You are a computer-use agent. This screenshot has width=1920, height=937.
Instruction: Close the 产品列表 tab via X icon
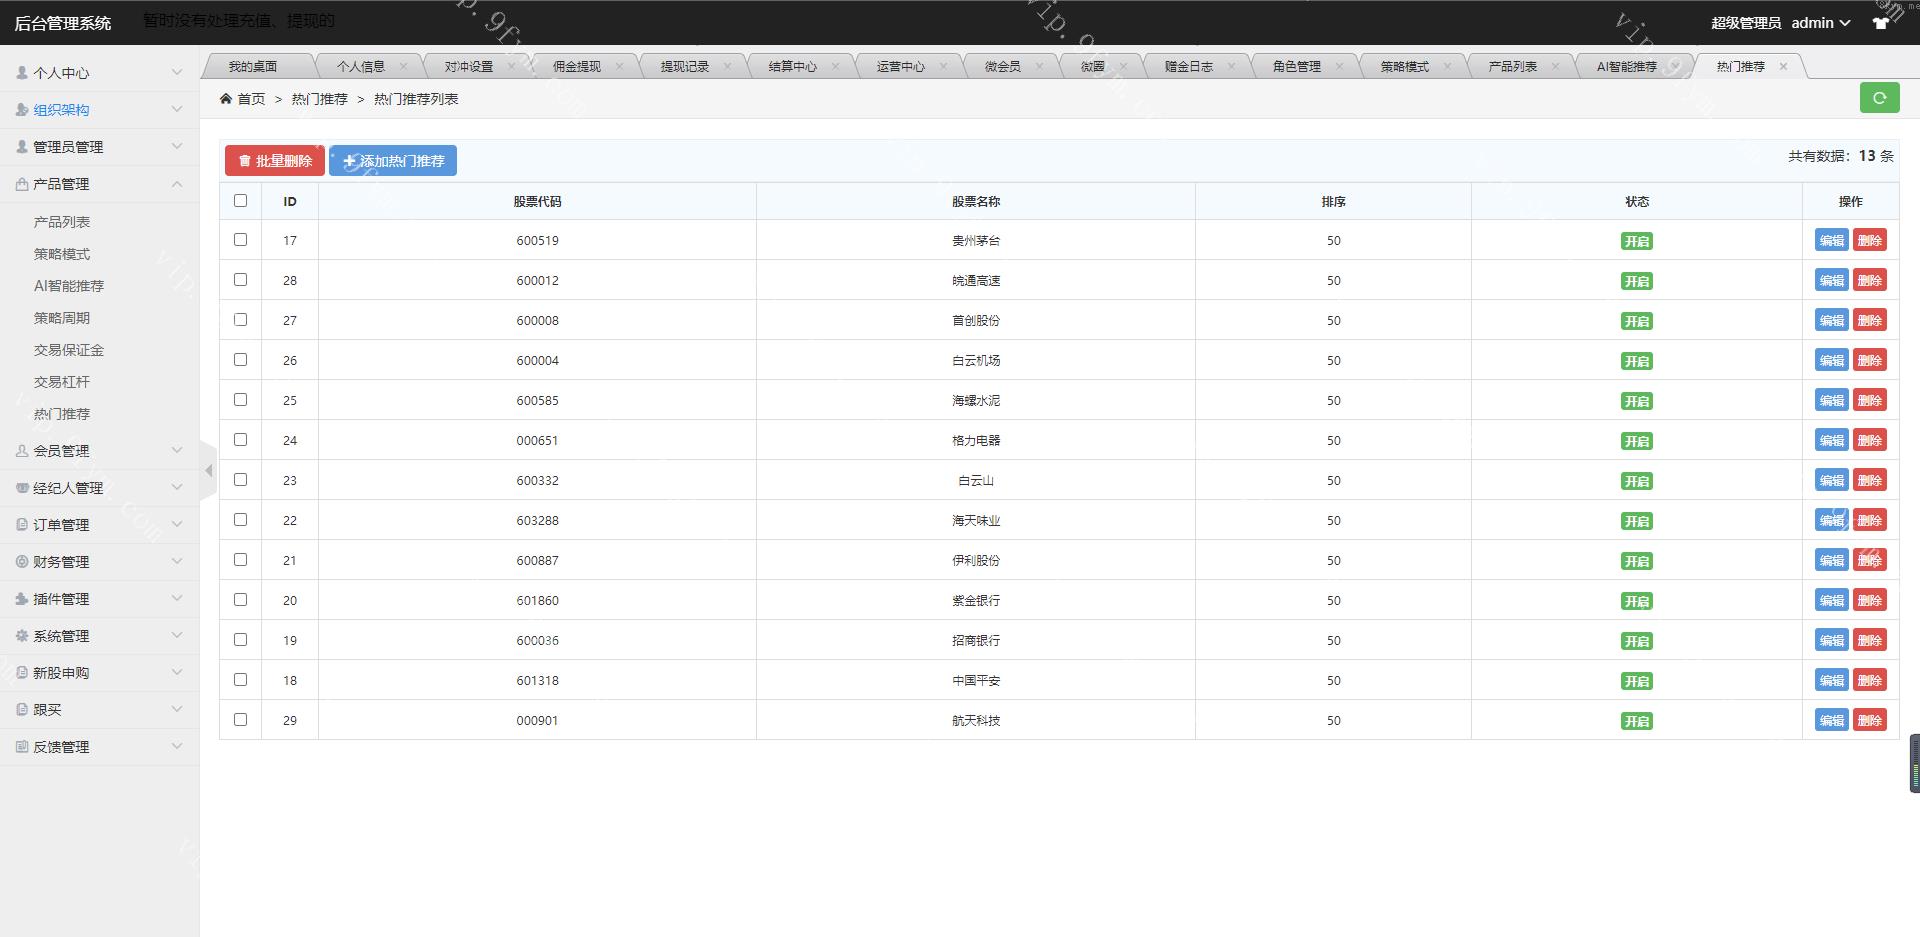click(1555, 67)
